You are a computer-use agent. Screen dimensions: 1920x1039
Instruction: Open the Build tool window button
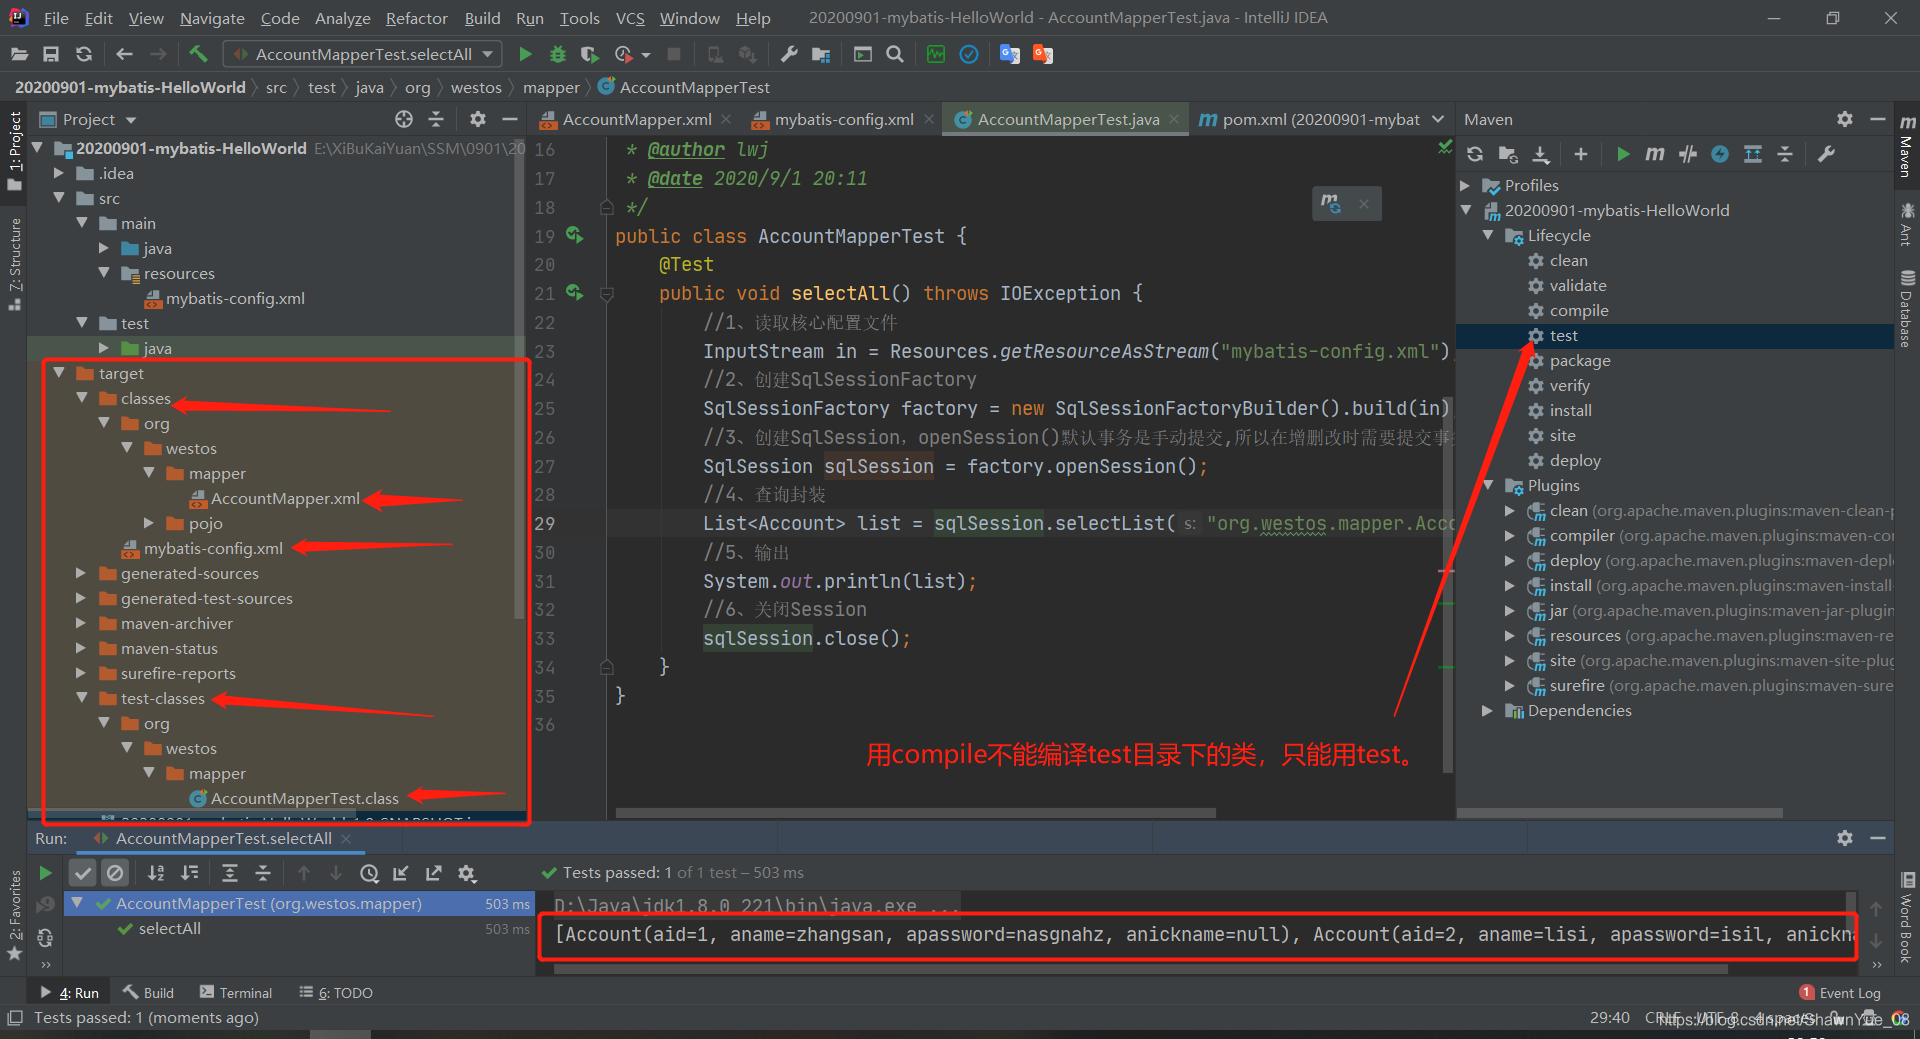pyautogui.click(x=148, y=992)
